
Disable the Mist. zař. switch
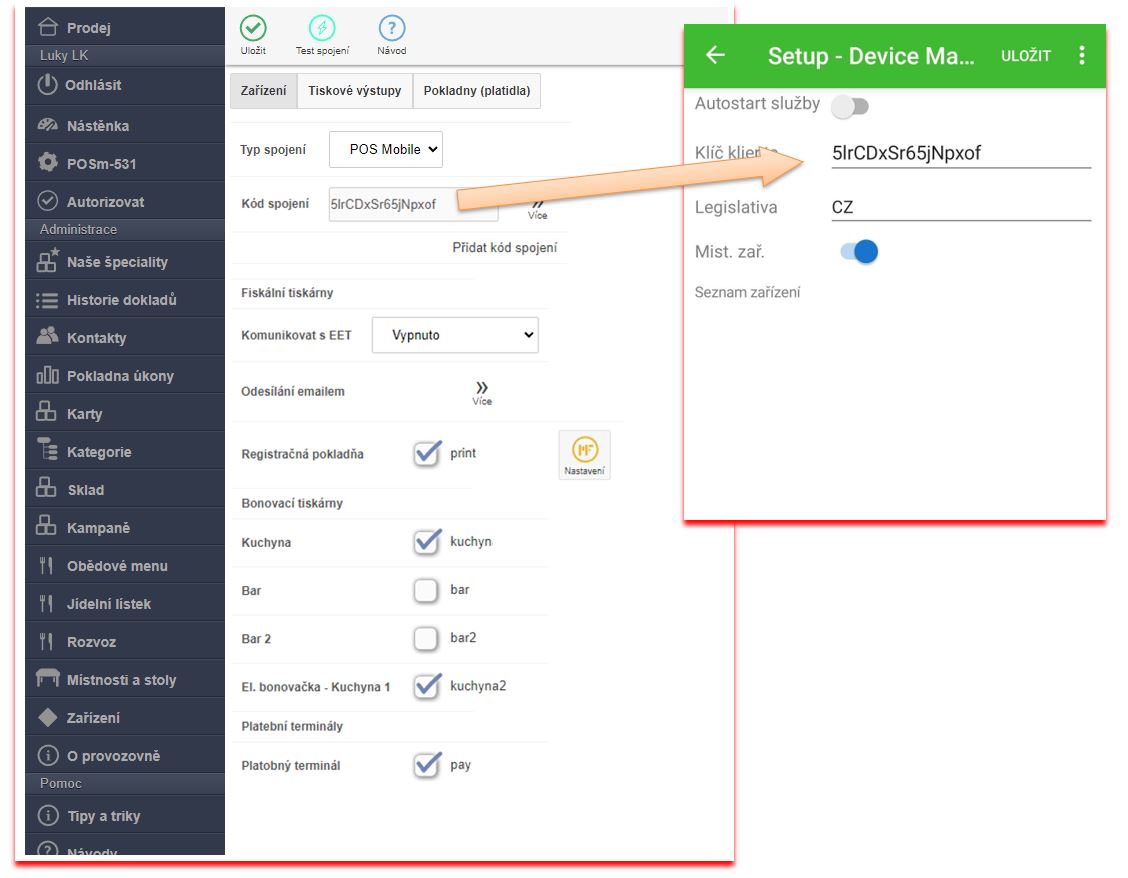[859, 252]
